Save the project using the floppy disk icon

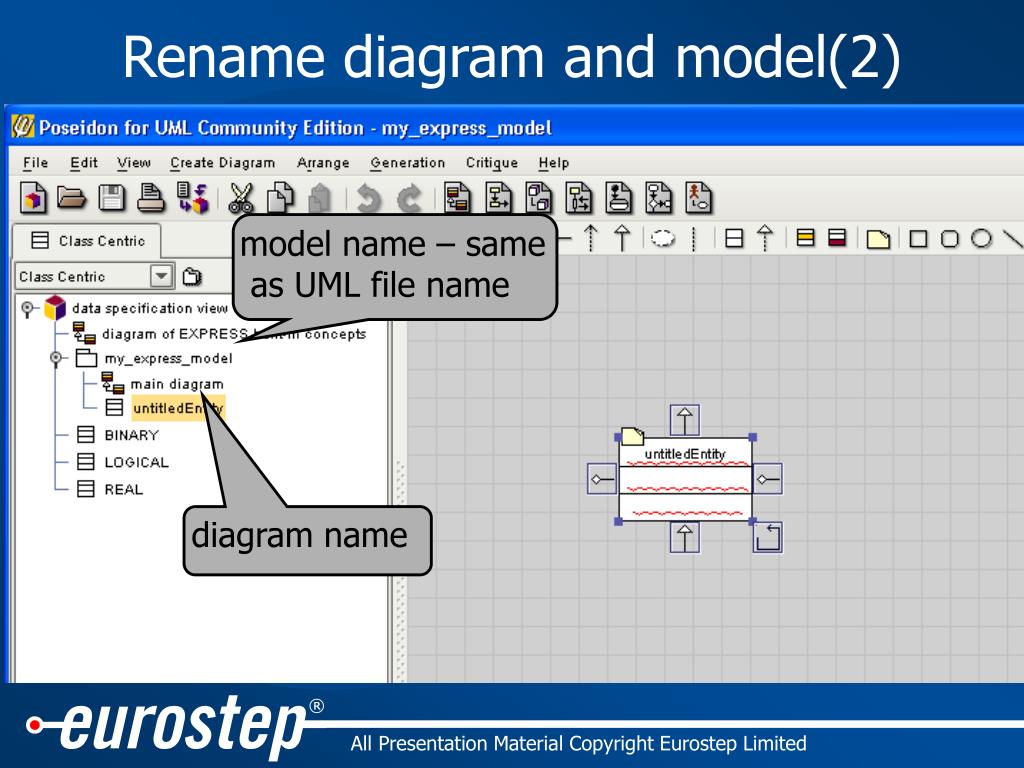click(112, 198)
